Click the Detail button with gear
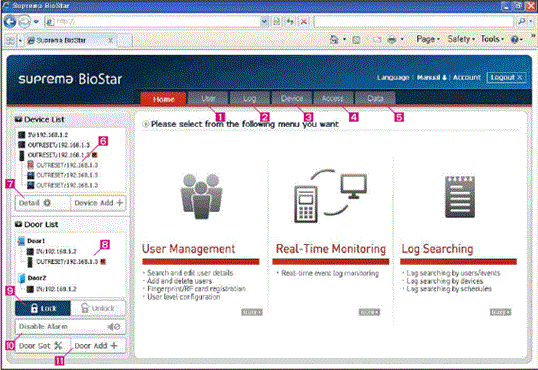Screen dimensions: 538x370 point(43,203)
